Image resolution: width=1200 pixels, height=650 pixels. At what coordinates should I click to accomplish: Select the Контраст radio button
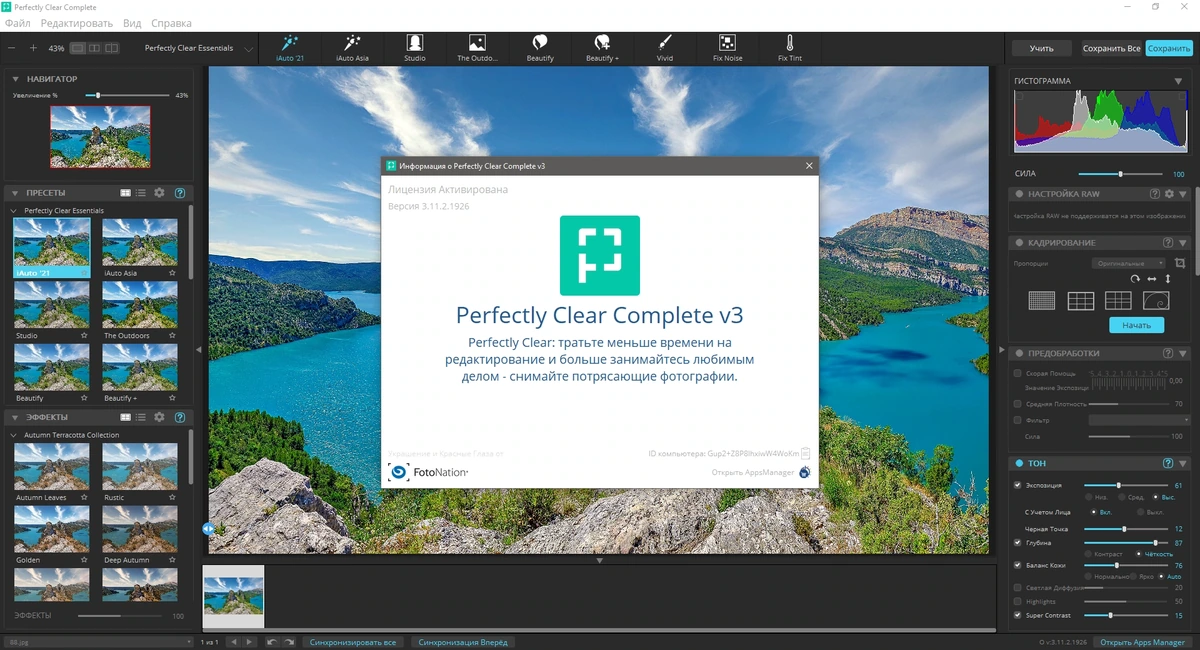click(x=1090, y=554)
